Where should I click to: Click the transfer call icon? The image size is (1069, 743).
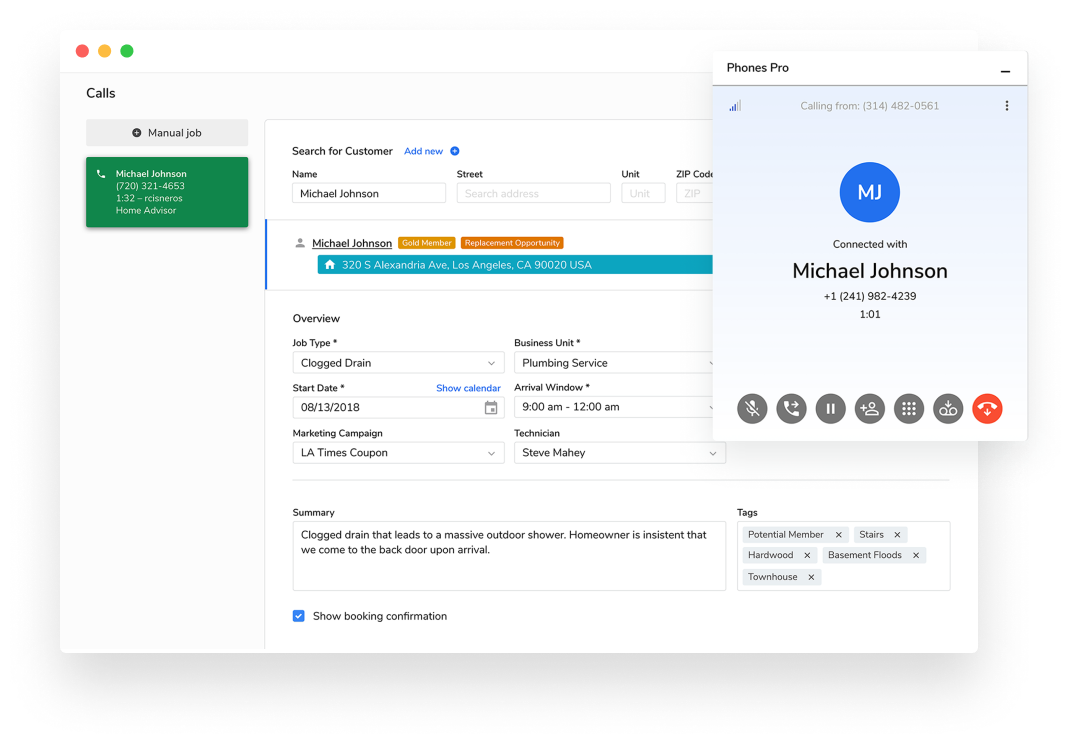792,409
